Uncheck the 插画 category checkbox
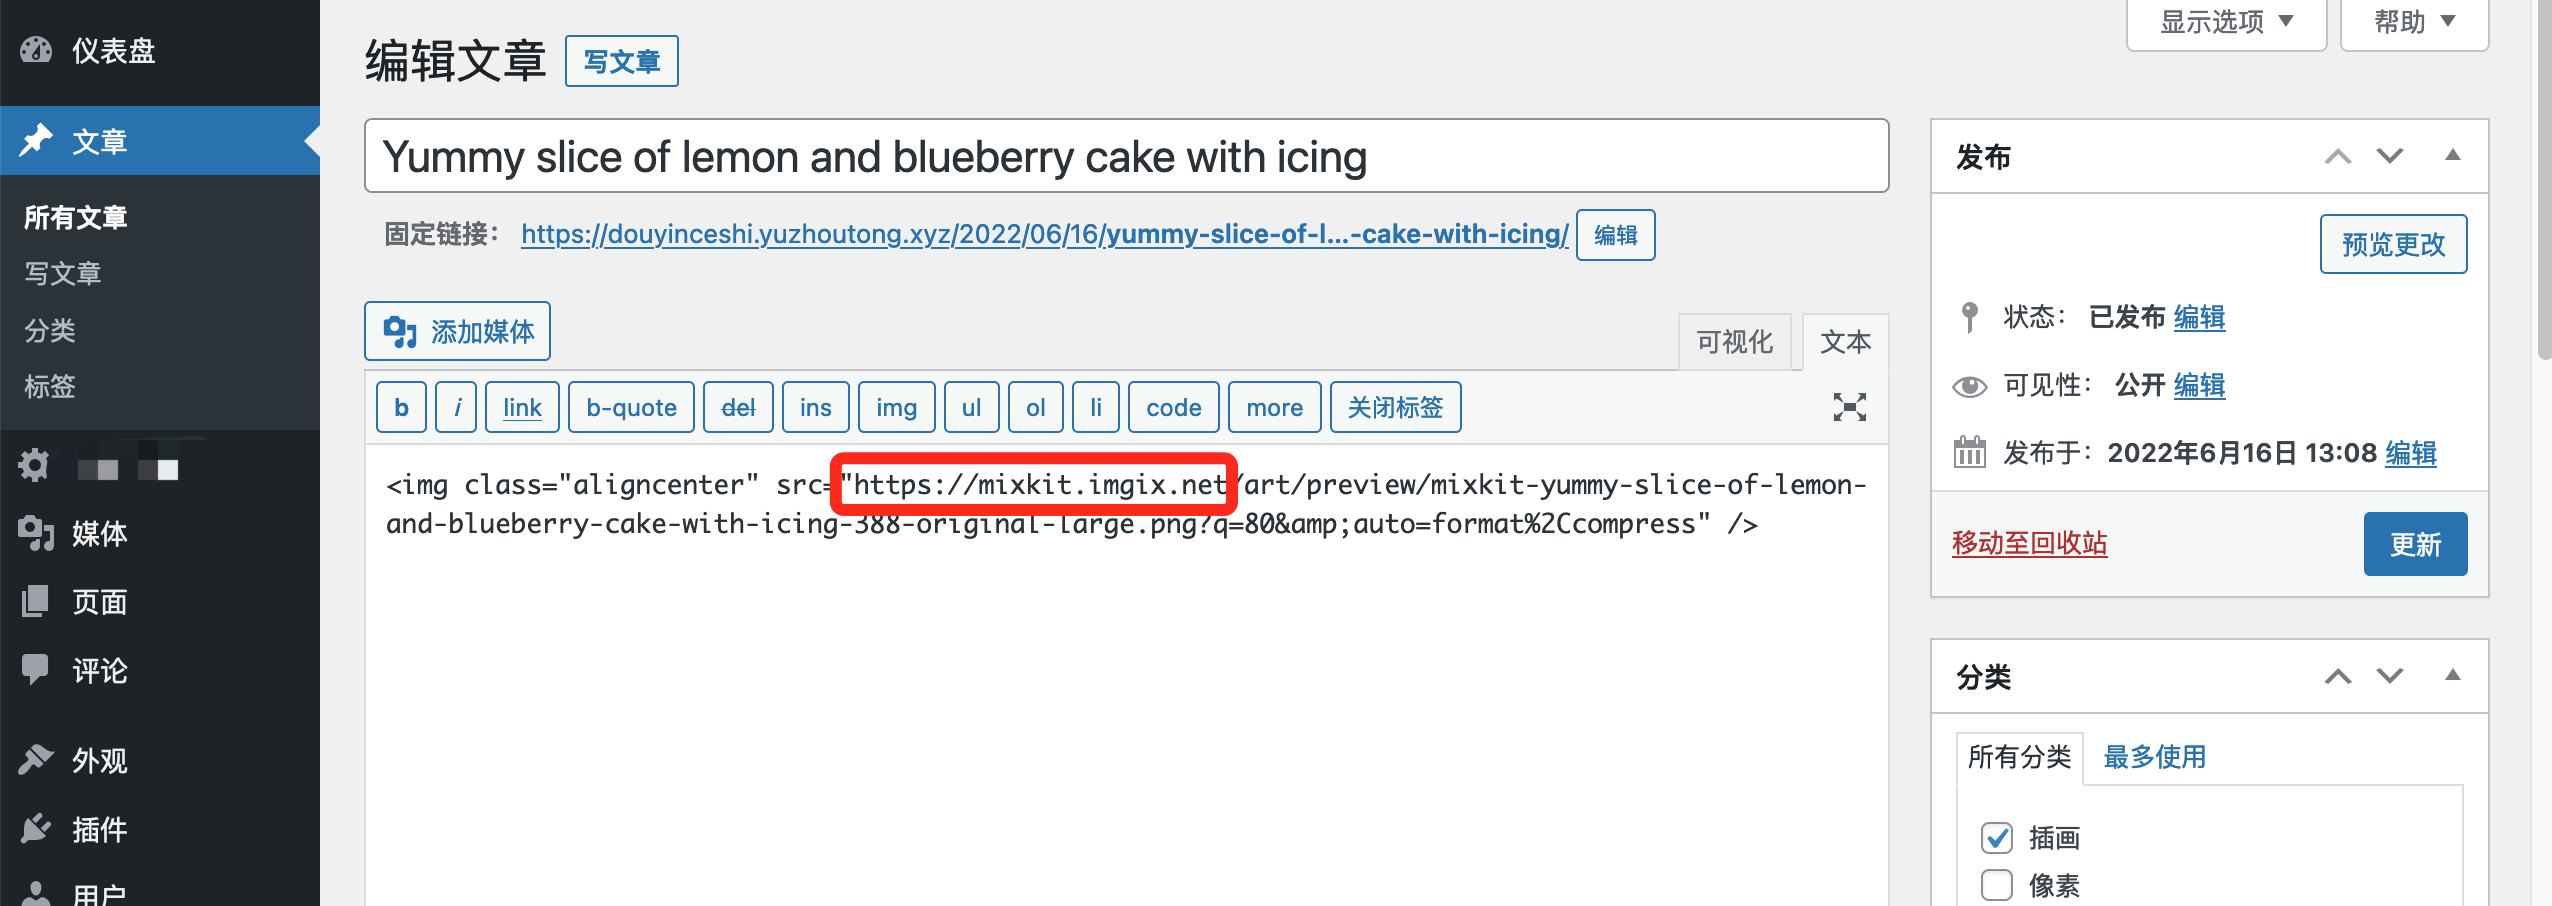This screenshot has width=2552, height=906. tap(1996, 837)
